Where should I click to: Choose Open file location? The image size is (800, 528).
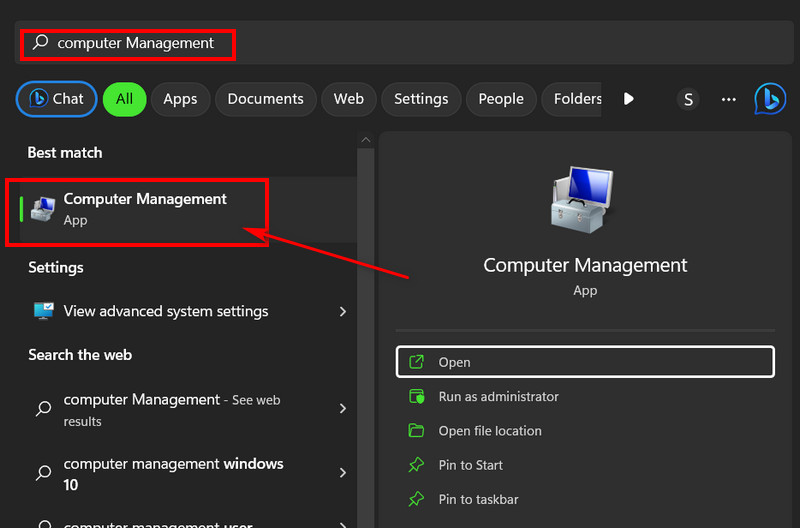[x=585, y=431]
